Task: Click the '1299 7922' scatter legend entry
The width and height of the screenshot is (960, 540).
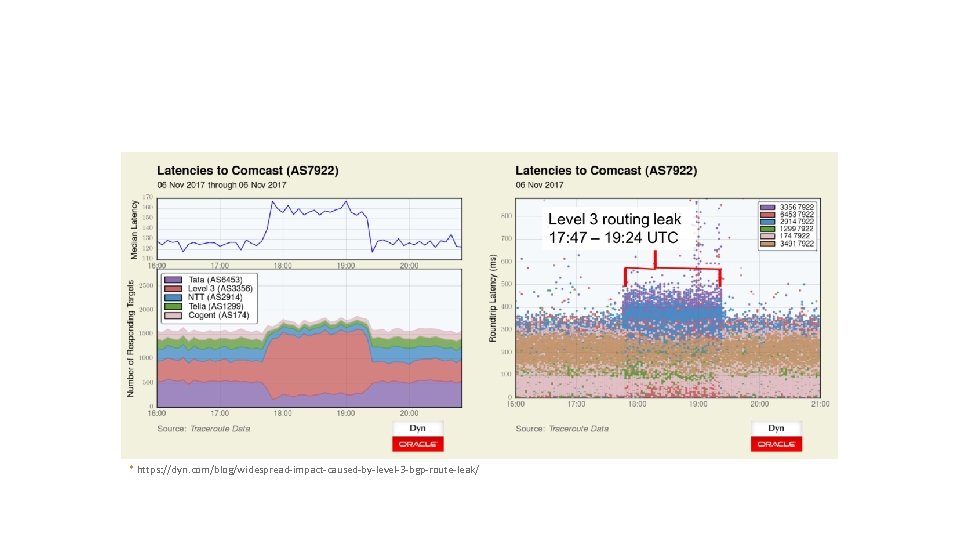Action: point(787,229)
